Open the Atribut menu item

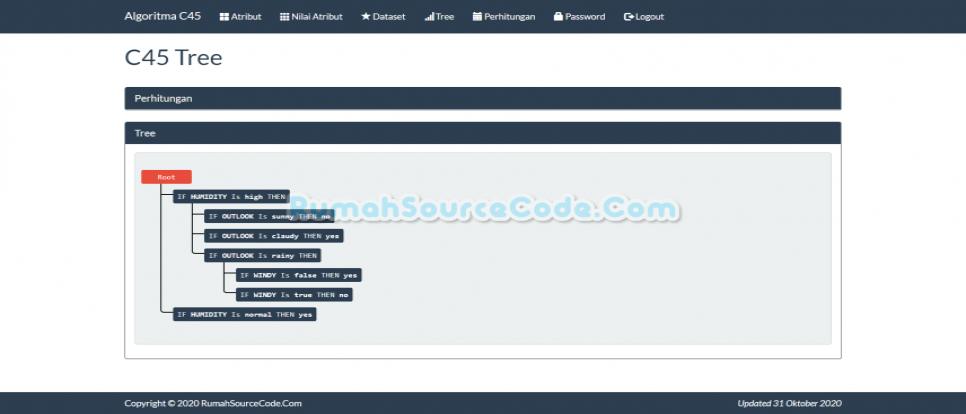tap(240, 17)
